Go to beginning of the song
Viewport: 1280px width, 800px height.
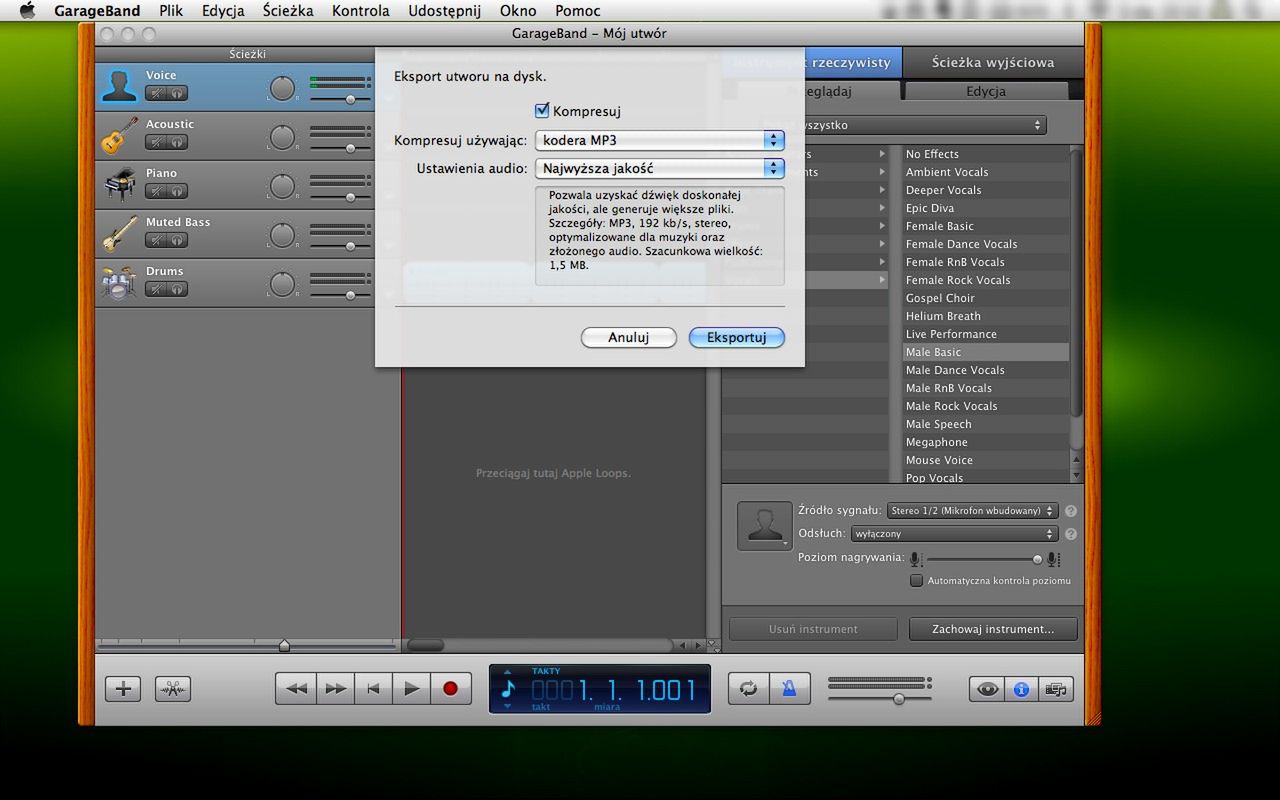pyautogui.click(x=373, y=688)
